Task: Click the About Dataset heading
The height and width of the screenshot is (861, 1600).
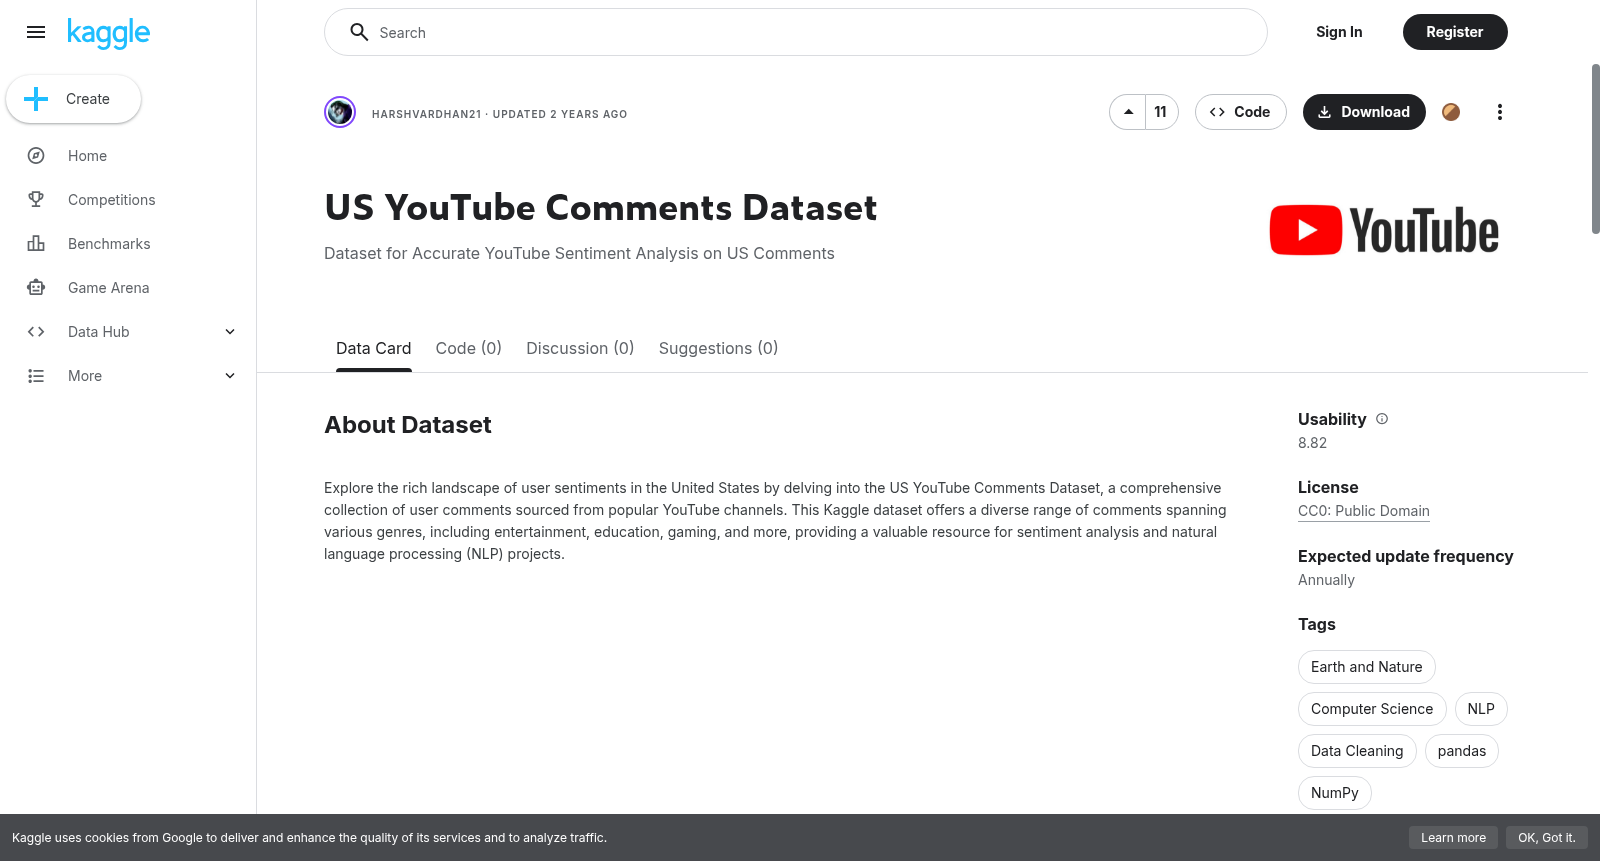Action: [407, 425]
